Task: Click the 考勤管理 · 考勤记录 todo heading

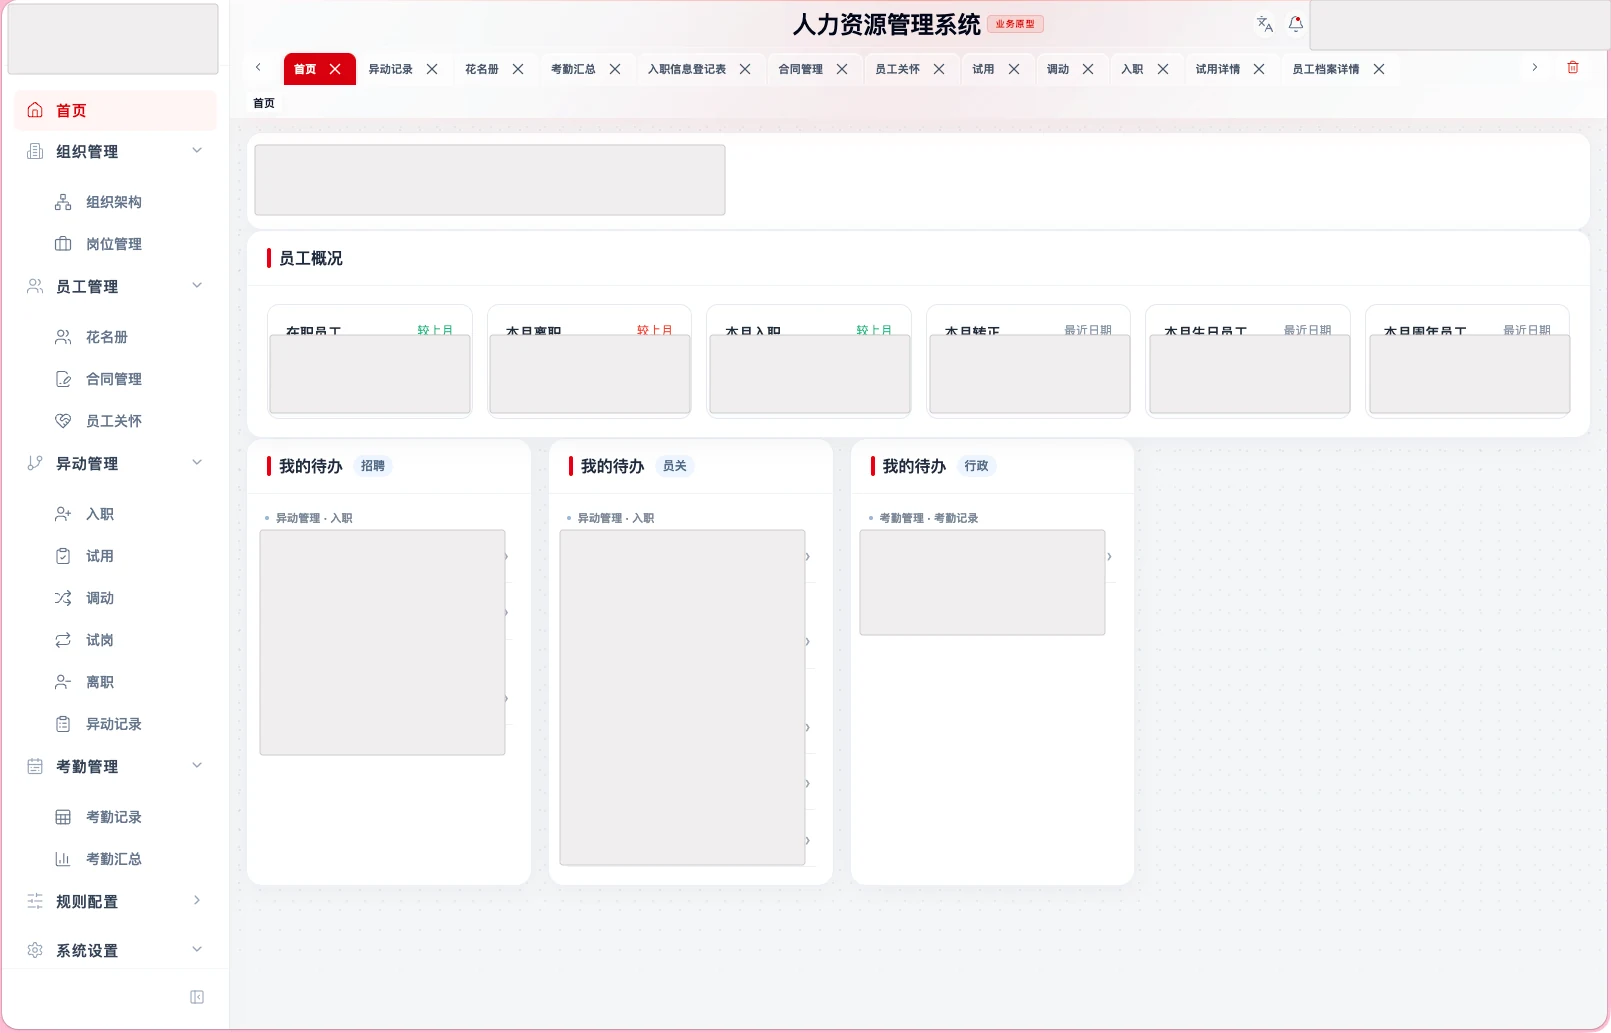Action: [x=928, y=518]
